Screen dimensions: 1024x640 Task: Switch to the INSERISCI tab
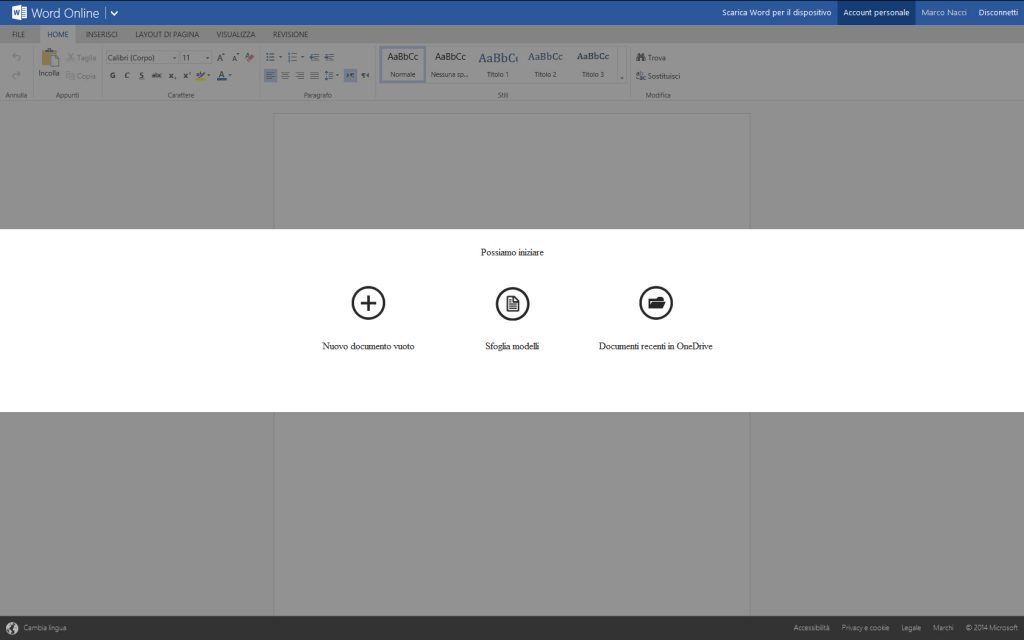(101, 35)
